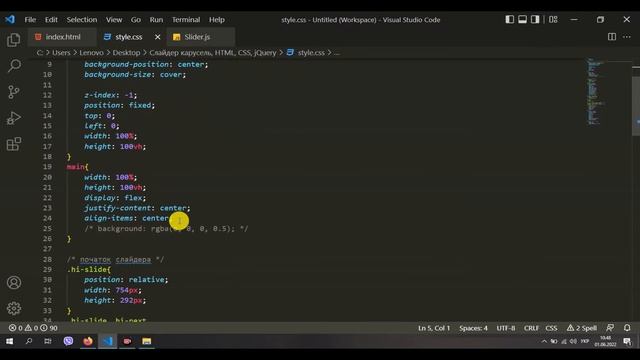
Task: Click the main selector on line 19
Action: (76, 167)
